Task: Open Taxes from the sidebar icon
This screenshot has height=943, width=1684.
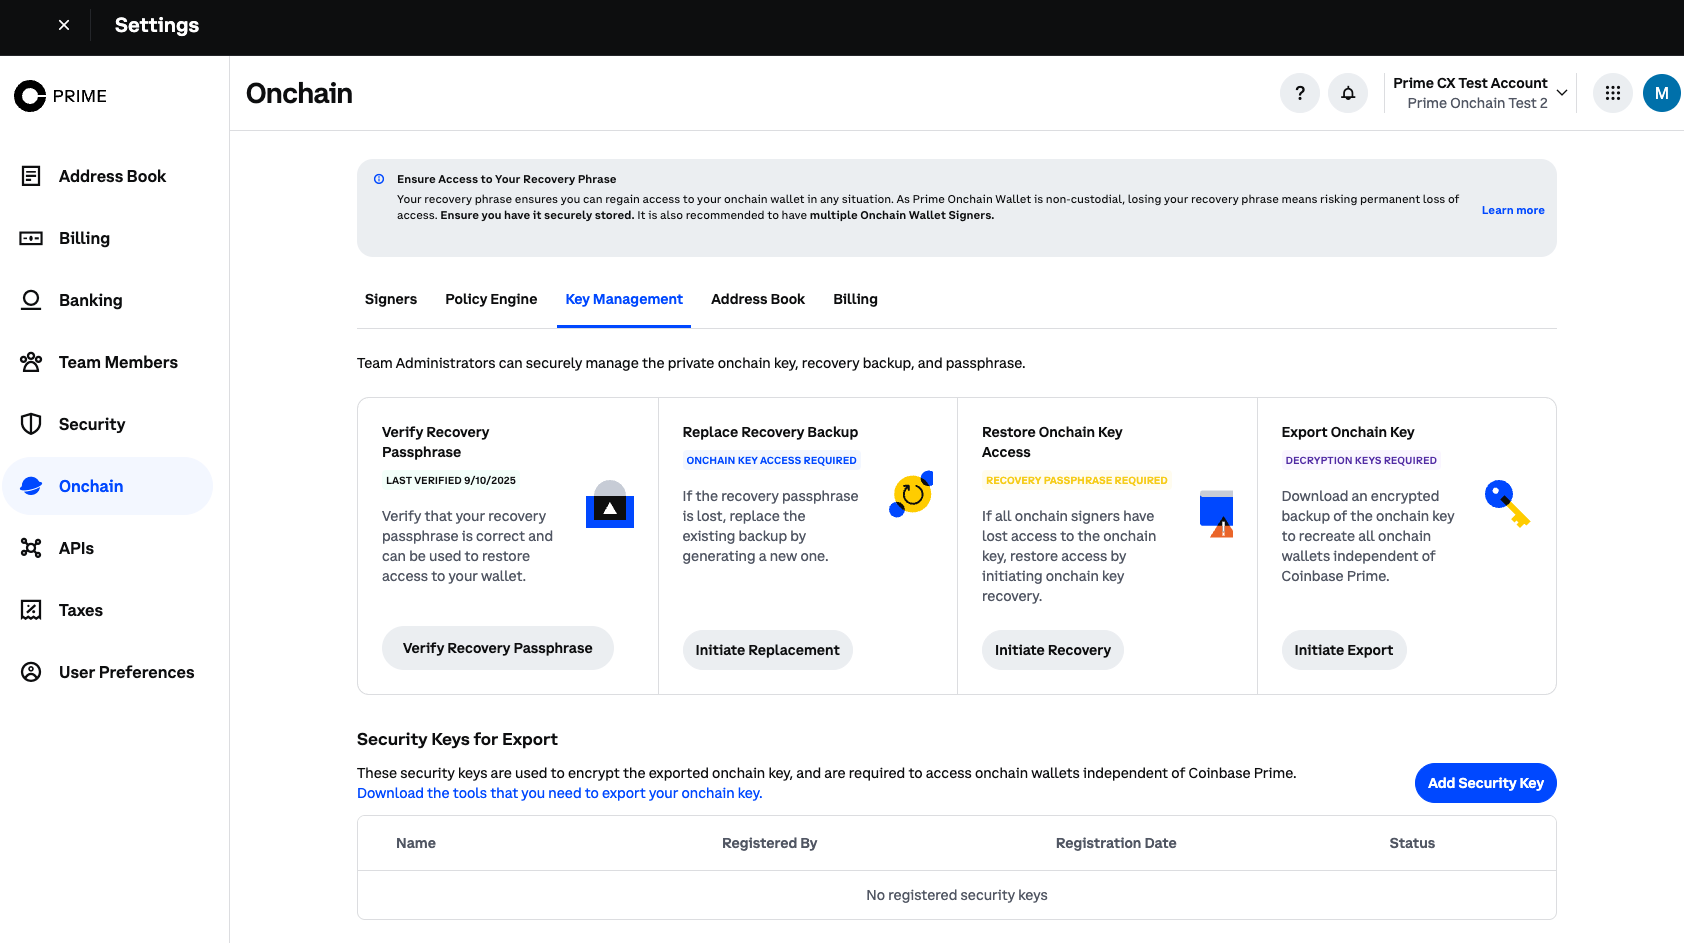Action: pos(31,610)
